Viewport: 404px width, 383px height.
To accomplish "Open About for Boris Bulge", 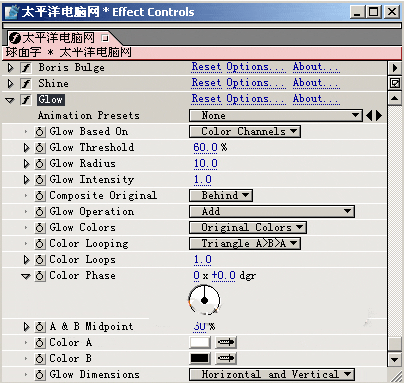I will (316, 67).
